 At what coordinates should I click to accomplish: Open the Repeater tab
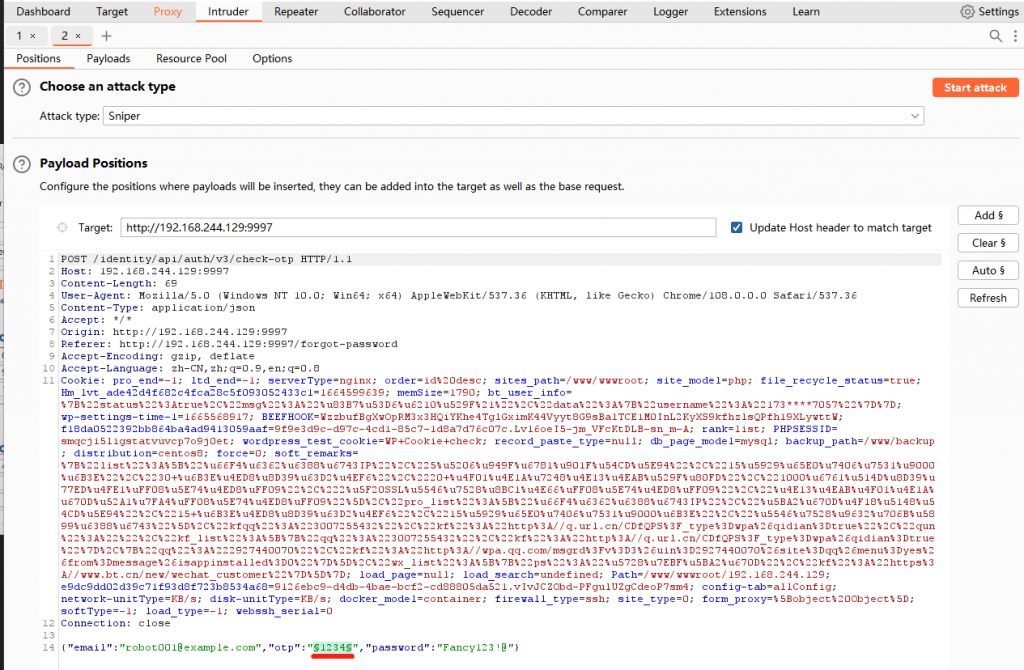pos(296,12)
